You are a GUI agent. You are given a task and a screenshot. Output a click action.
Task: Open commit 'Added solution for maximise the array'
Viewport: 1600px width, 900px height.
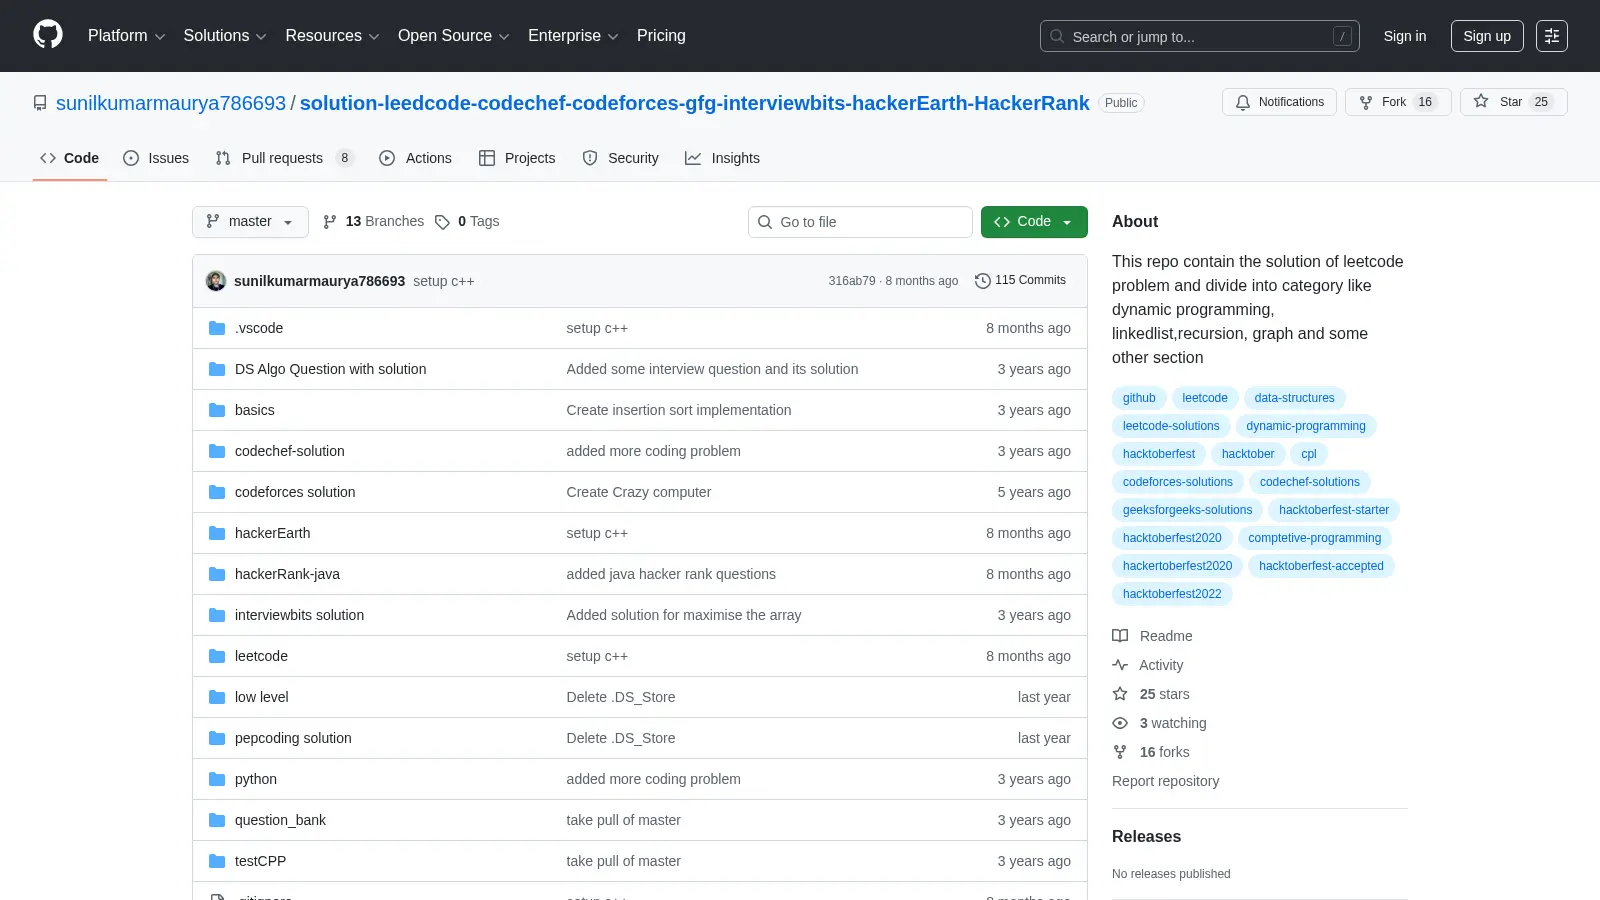point(684,615)
